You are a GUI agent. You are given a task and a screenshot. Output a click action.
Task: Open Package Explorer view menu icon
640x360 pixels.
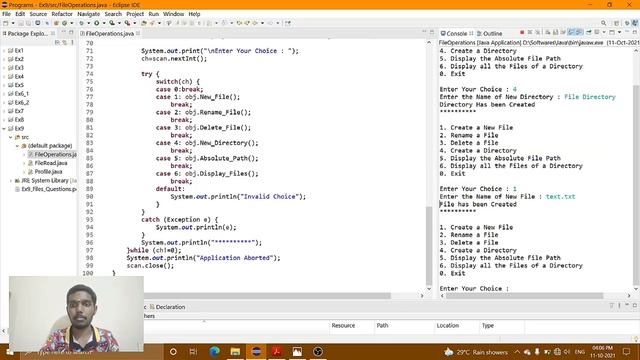pos(72,42)
